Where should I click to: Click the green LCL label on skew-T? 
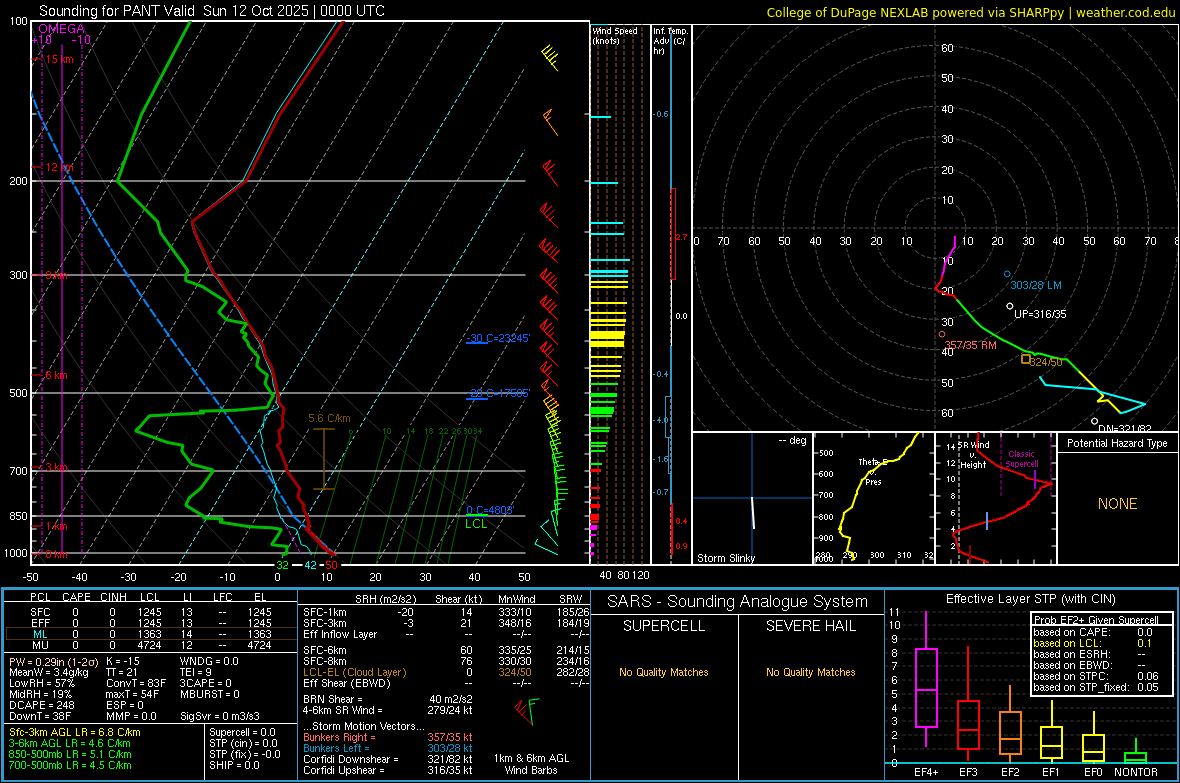tap(476, 524)
